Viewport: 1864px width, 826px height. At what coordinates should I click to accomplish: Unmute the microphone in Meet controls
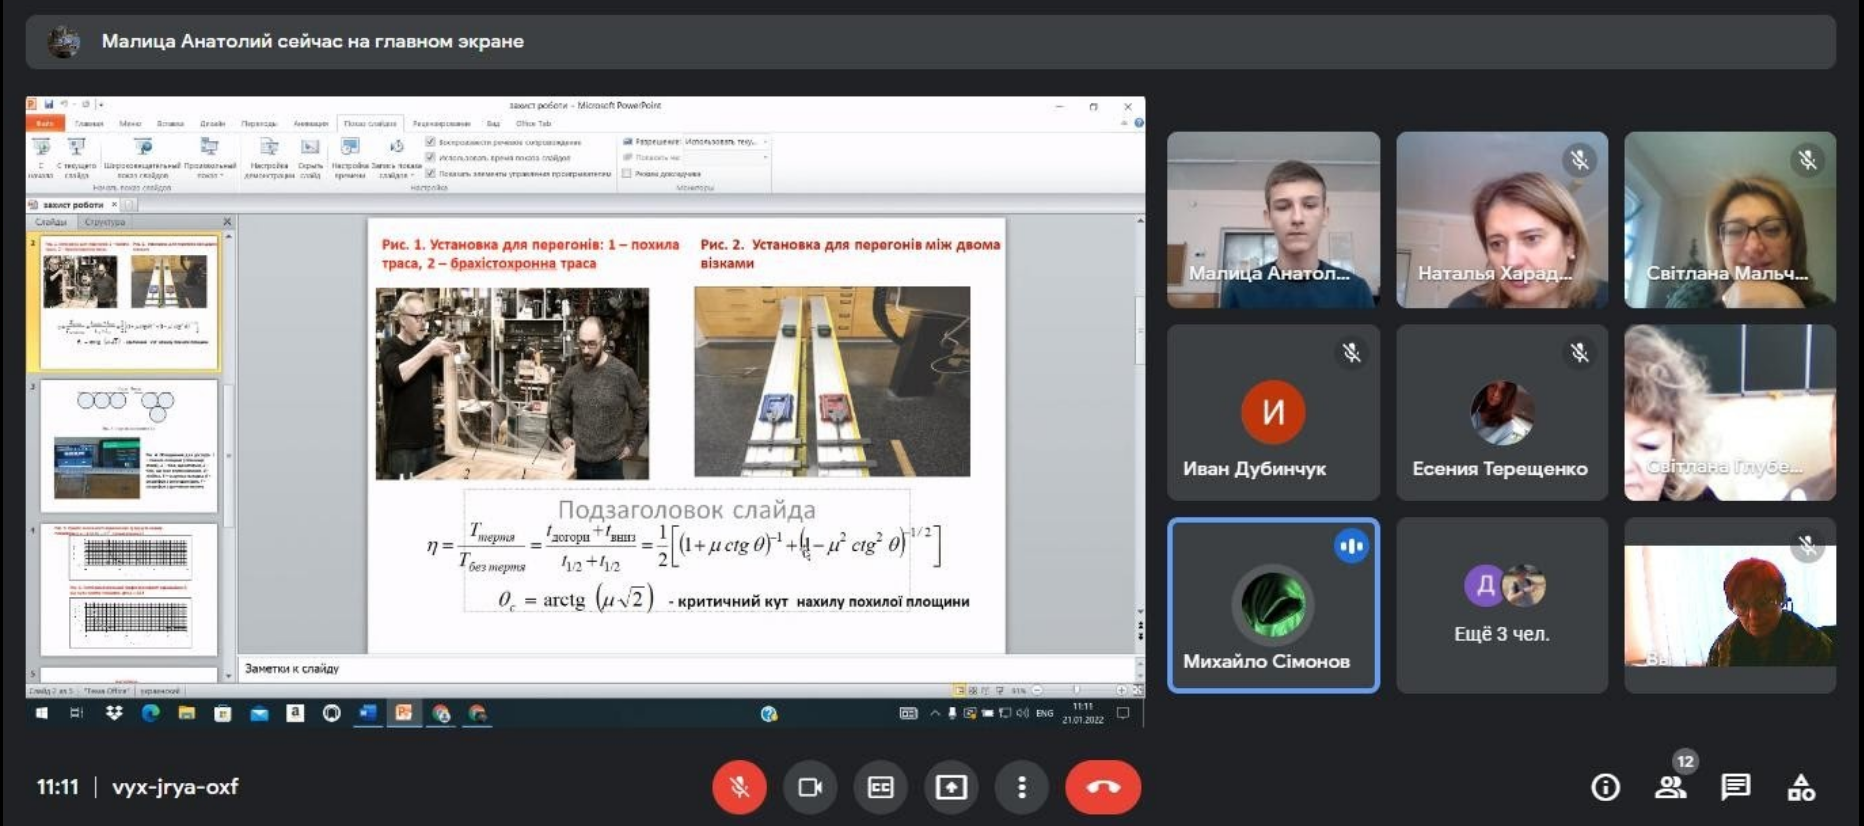[x=739, y=787]
